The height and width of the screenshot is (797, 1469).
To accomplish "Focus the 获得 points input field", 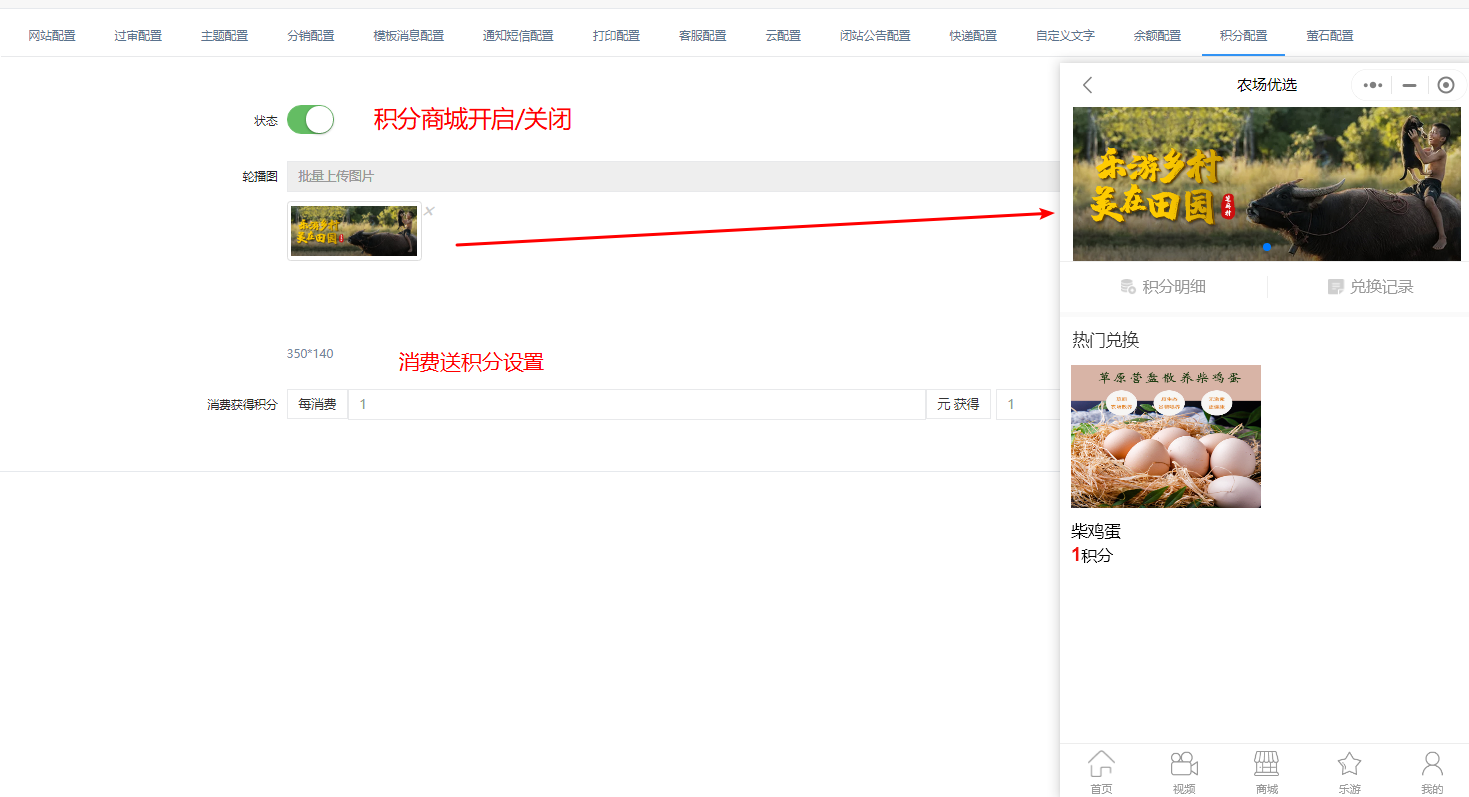I will pyautogui.click(x=1027, y=404).
